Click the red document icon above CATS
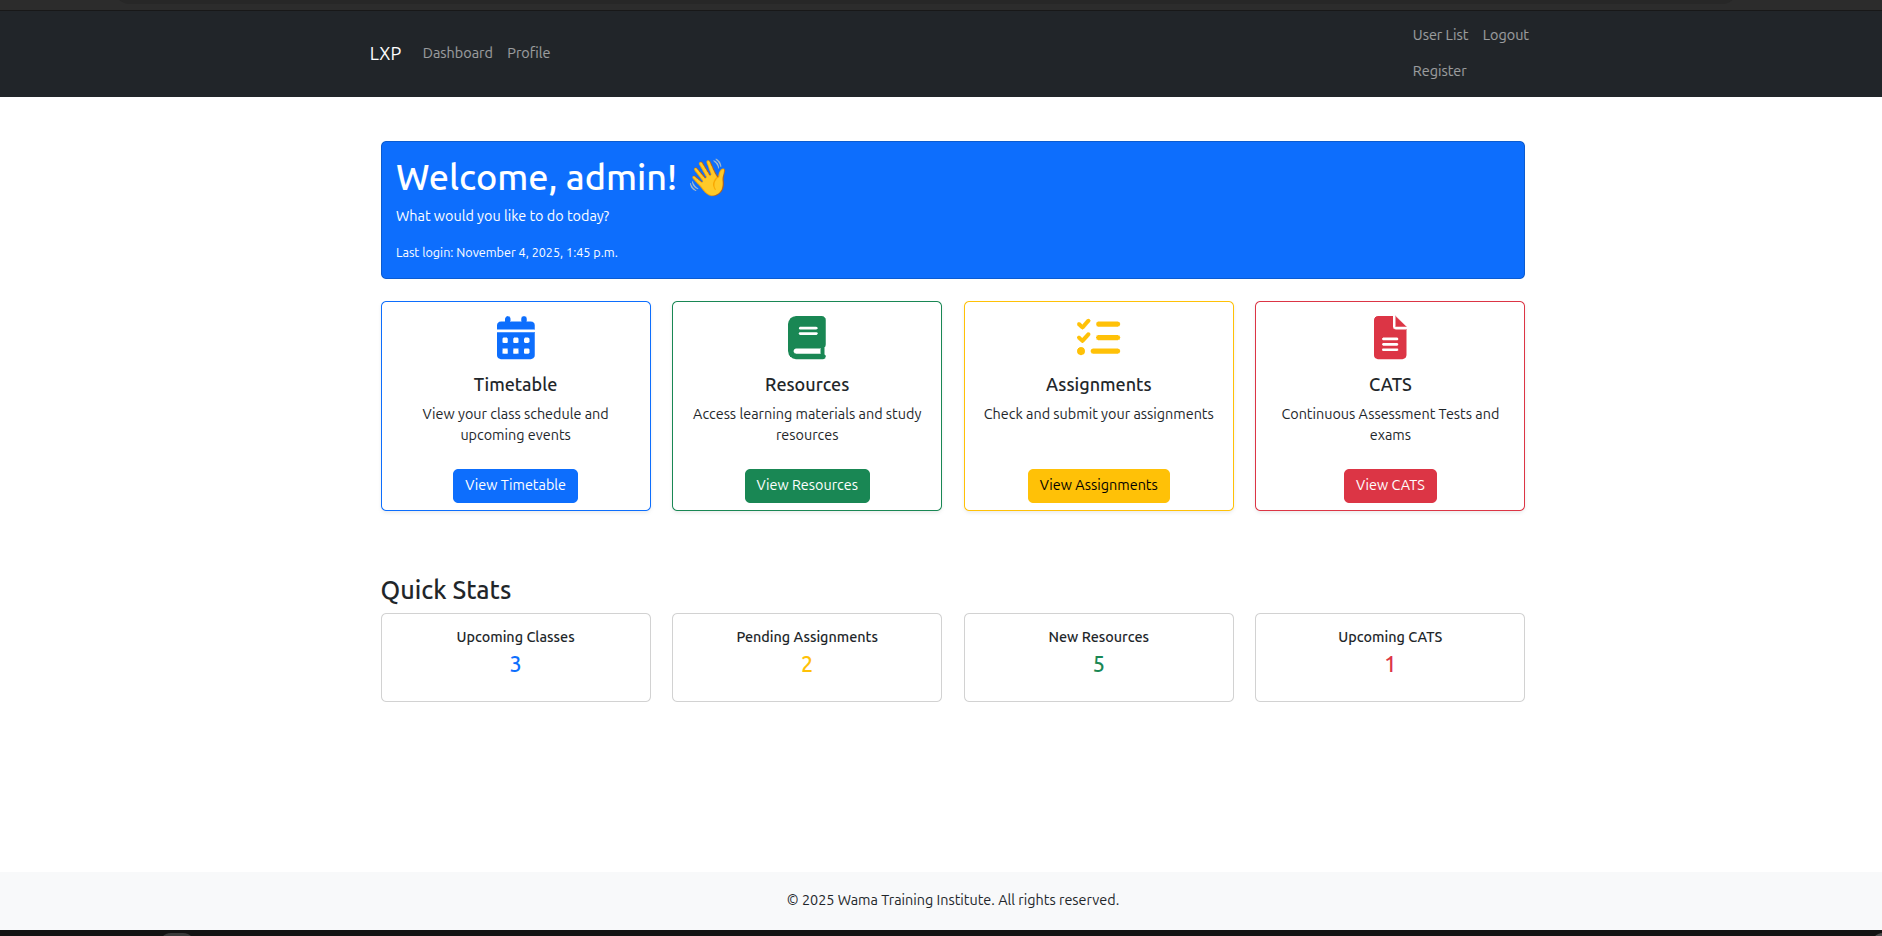1882x936 pixels. pyautogui.click(x=1389, y=337)
